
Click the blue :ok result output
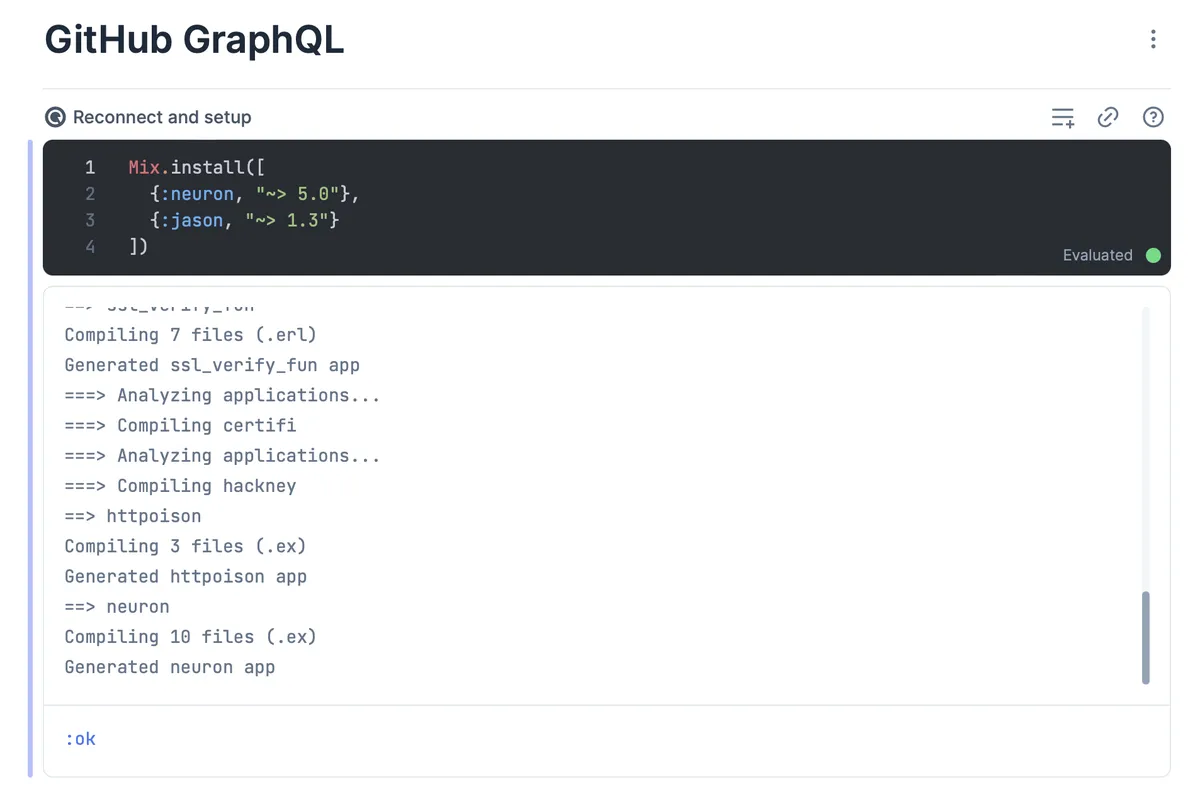pyautogui.click(x=80, y=738)
